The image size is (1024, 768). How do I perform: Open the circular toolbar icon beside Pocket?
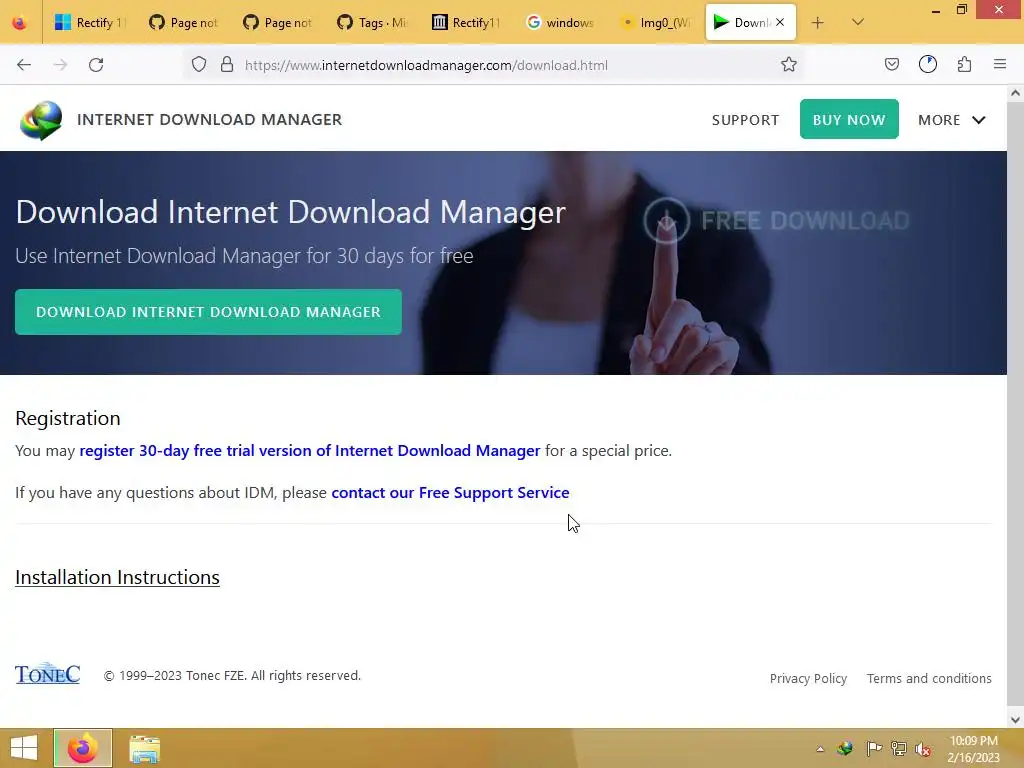[x=928, y=65]
